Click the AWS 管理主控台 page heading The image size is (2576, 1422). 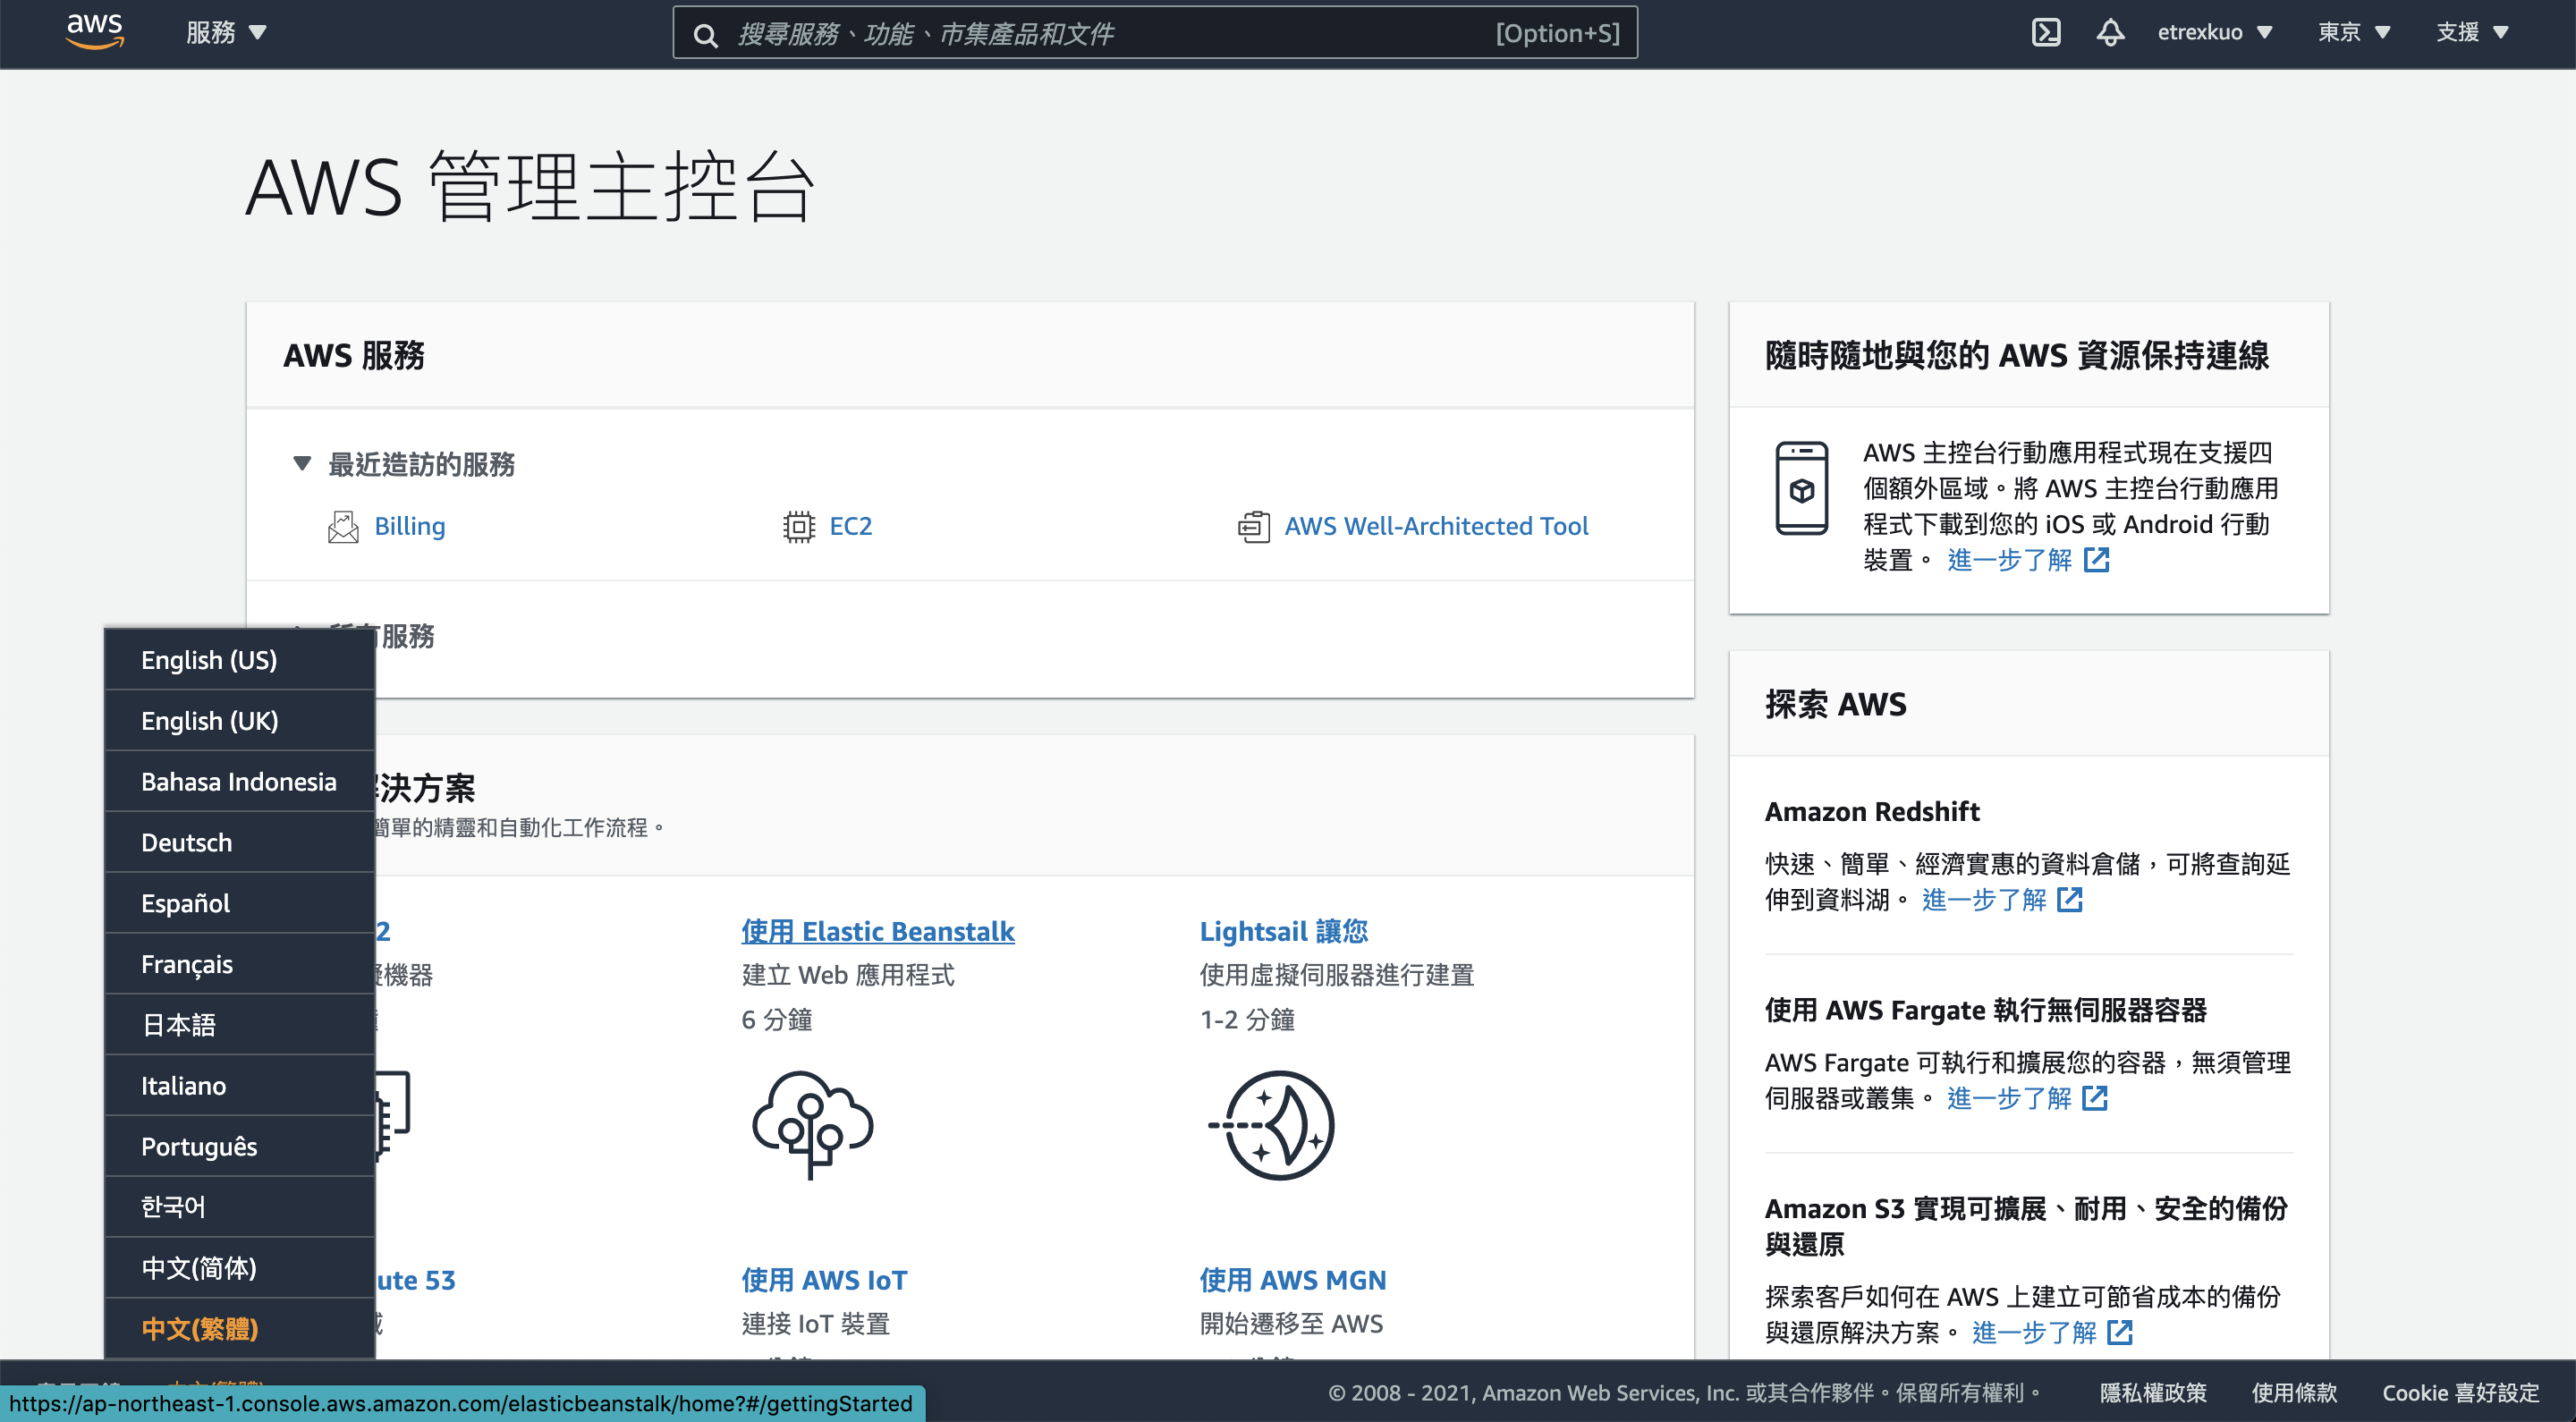(x=531, y=187)
